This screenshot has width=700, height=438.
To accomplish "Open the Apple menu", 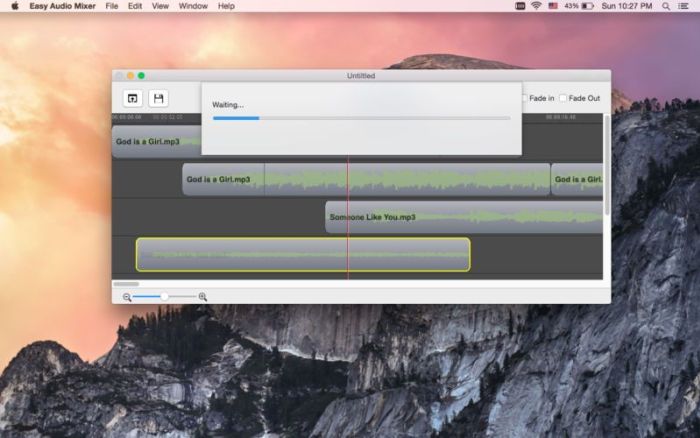I will pos(15,6).
